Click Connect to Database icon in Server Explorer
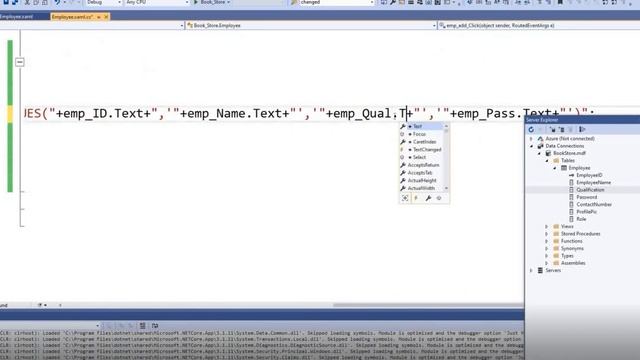640x360 pixels. [552, 129]
